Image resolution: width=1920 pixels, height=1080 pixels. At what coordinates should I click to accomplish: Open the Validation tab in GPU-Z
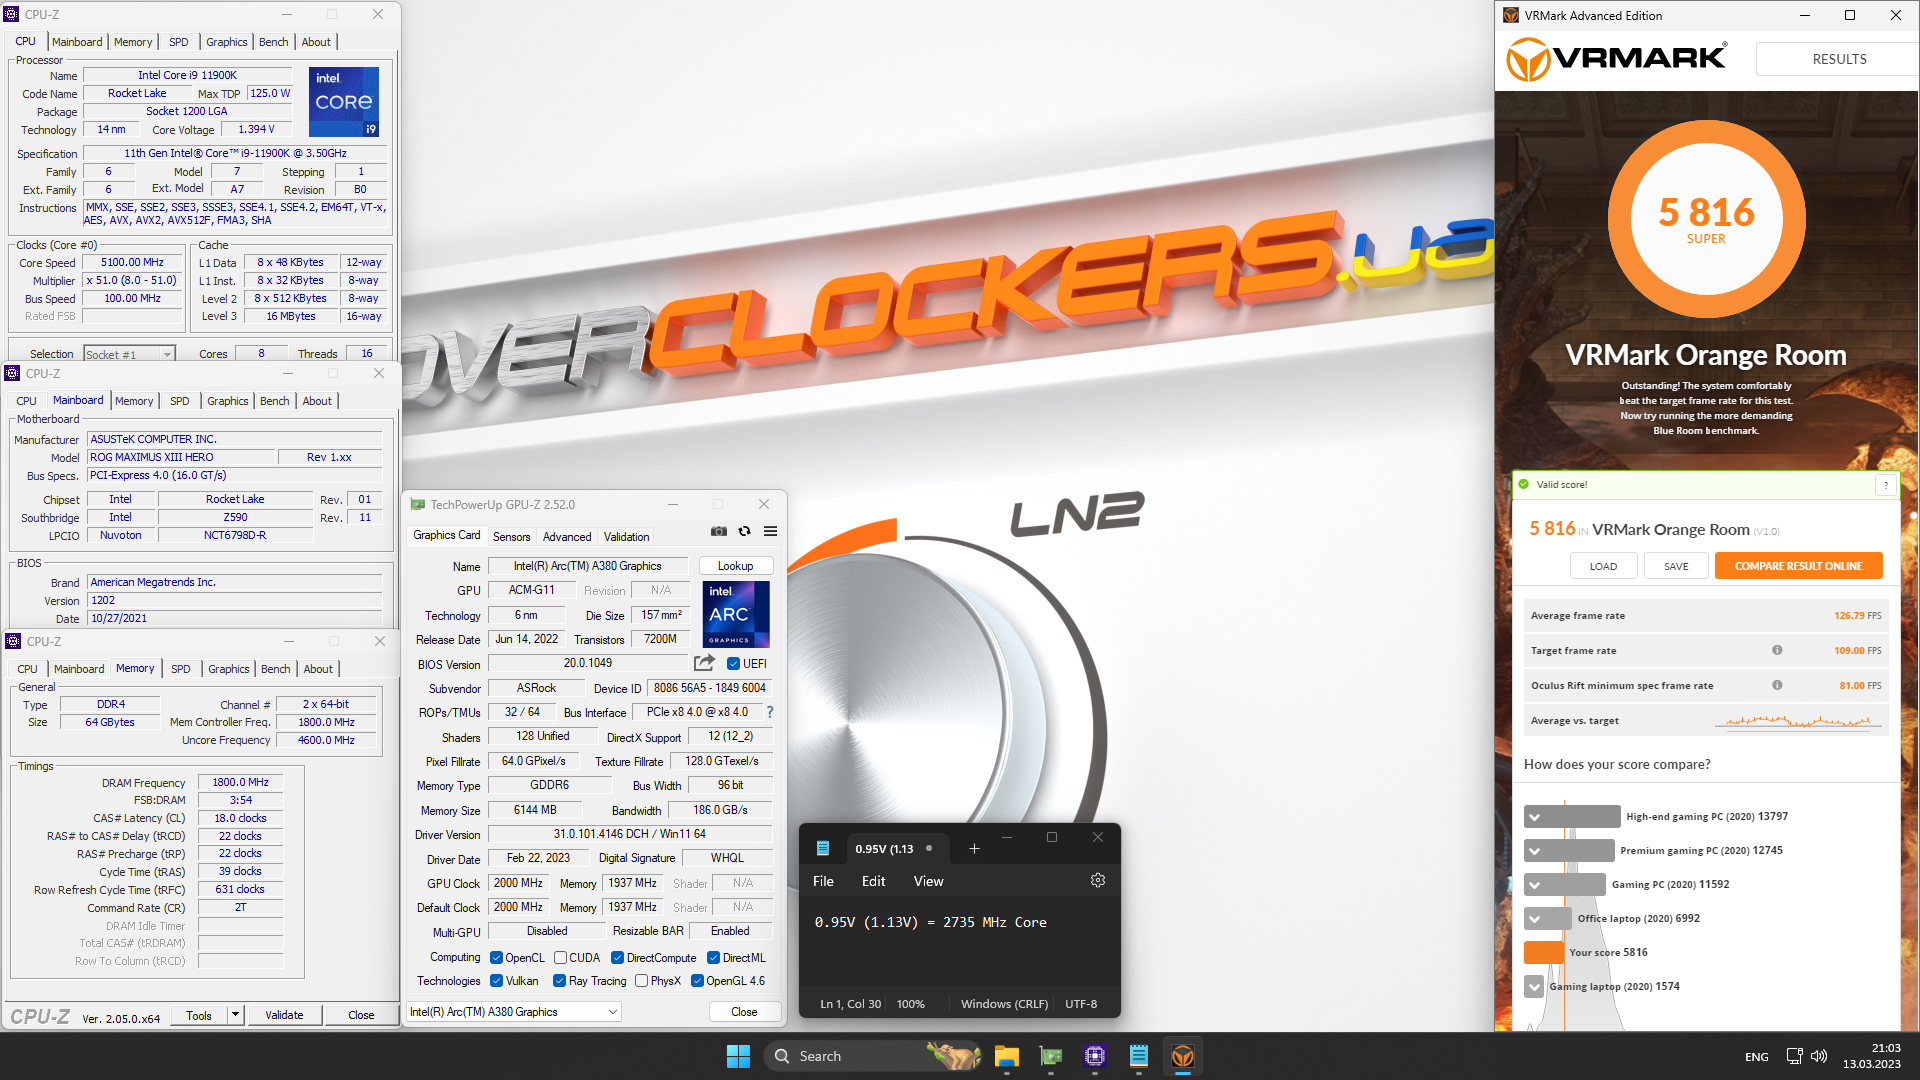coord(626,537)
